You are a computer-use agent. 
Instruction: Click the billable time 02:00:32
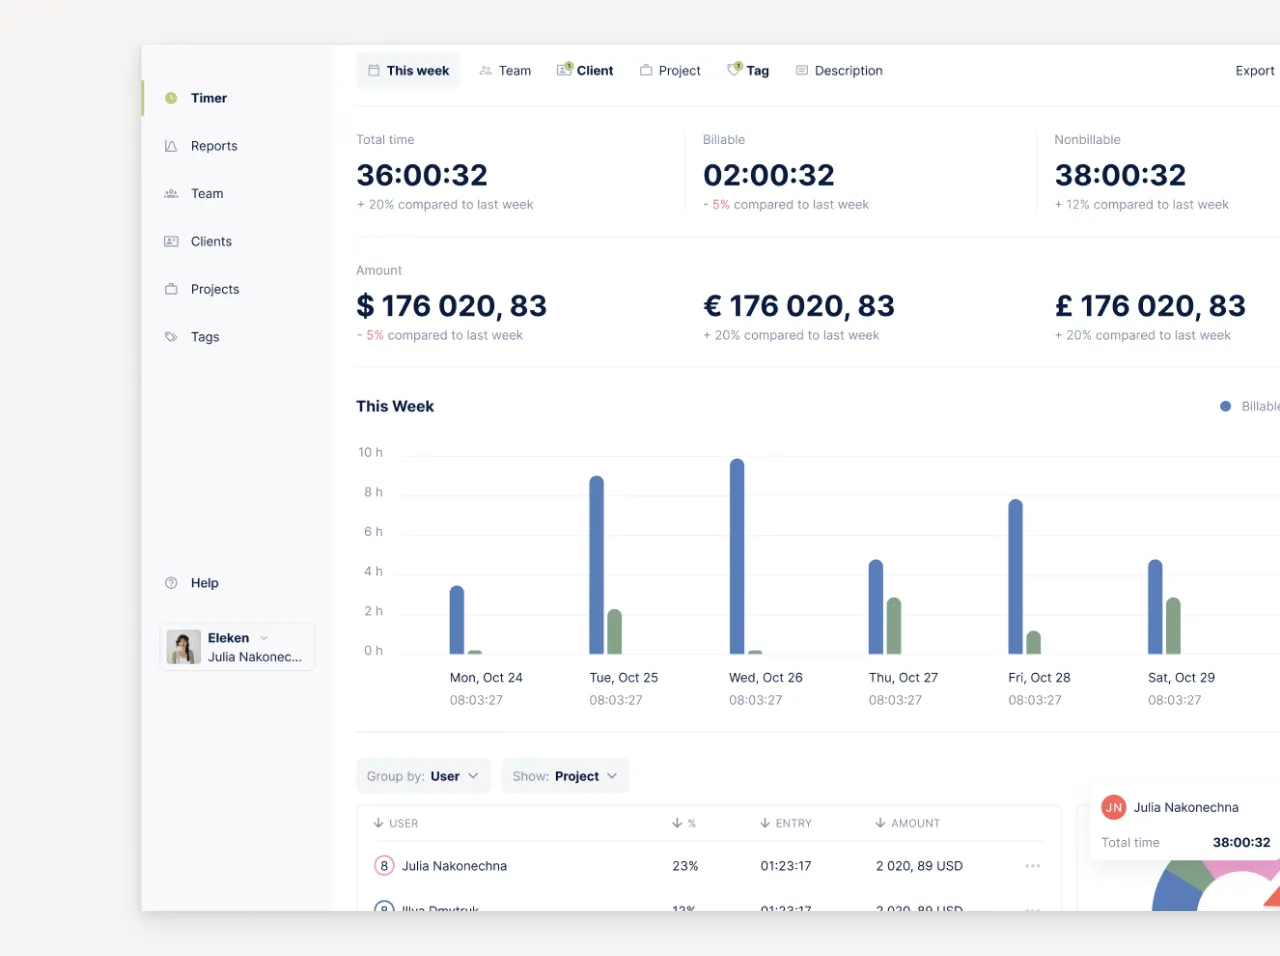pyautogui.click(x=769, y=175)
